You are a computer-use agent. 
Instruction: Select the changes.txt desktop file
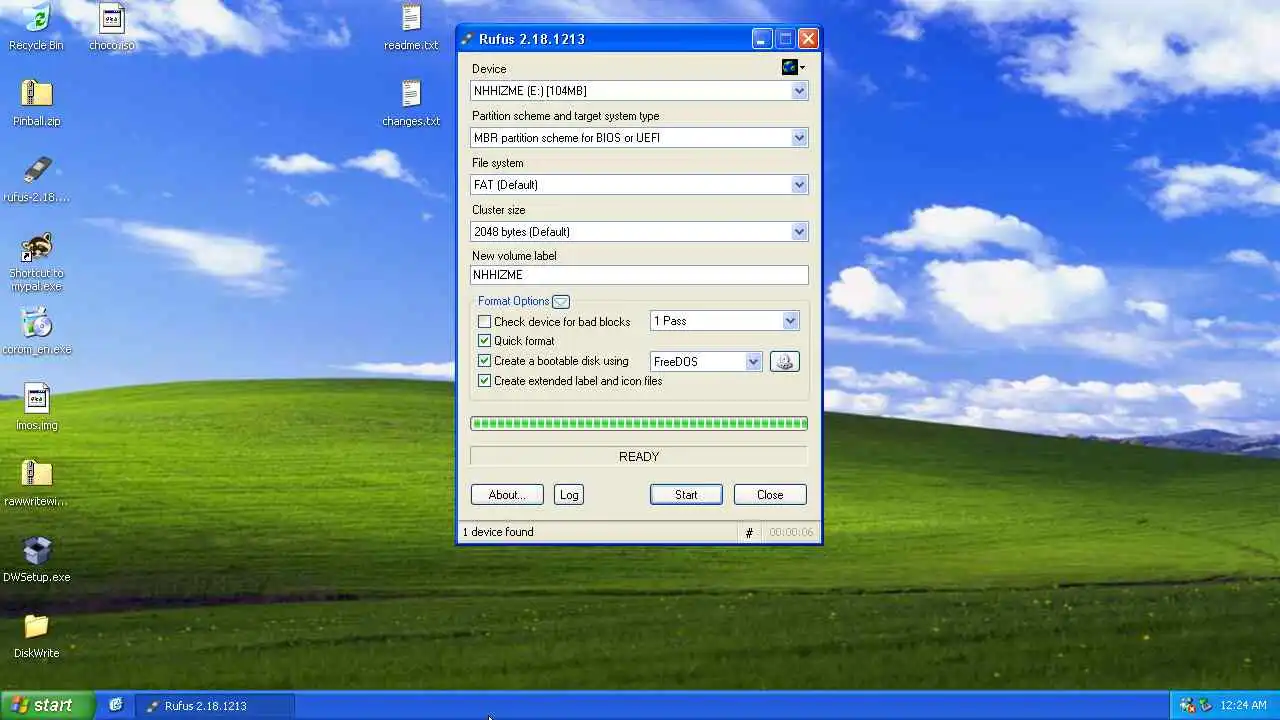pos(411,103)
